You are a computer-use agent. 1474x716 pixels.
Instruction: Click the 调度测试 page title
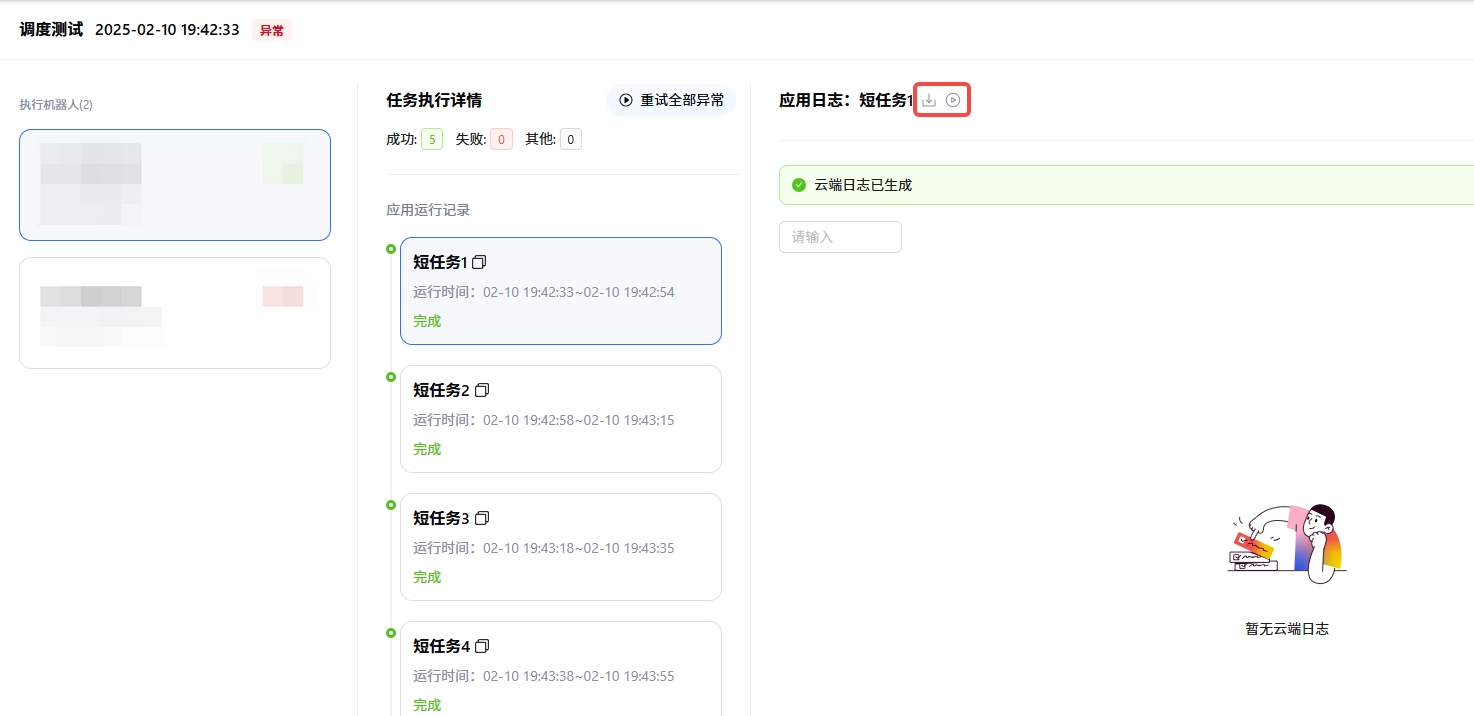[51, 29]
